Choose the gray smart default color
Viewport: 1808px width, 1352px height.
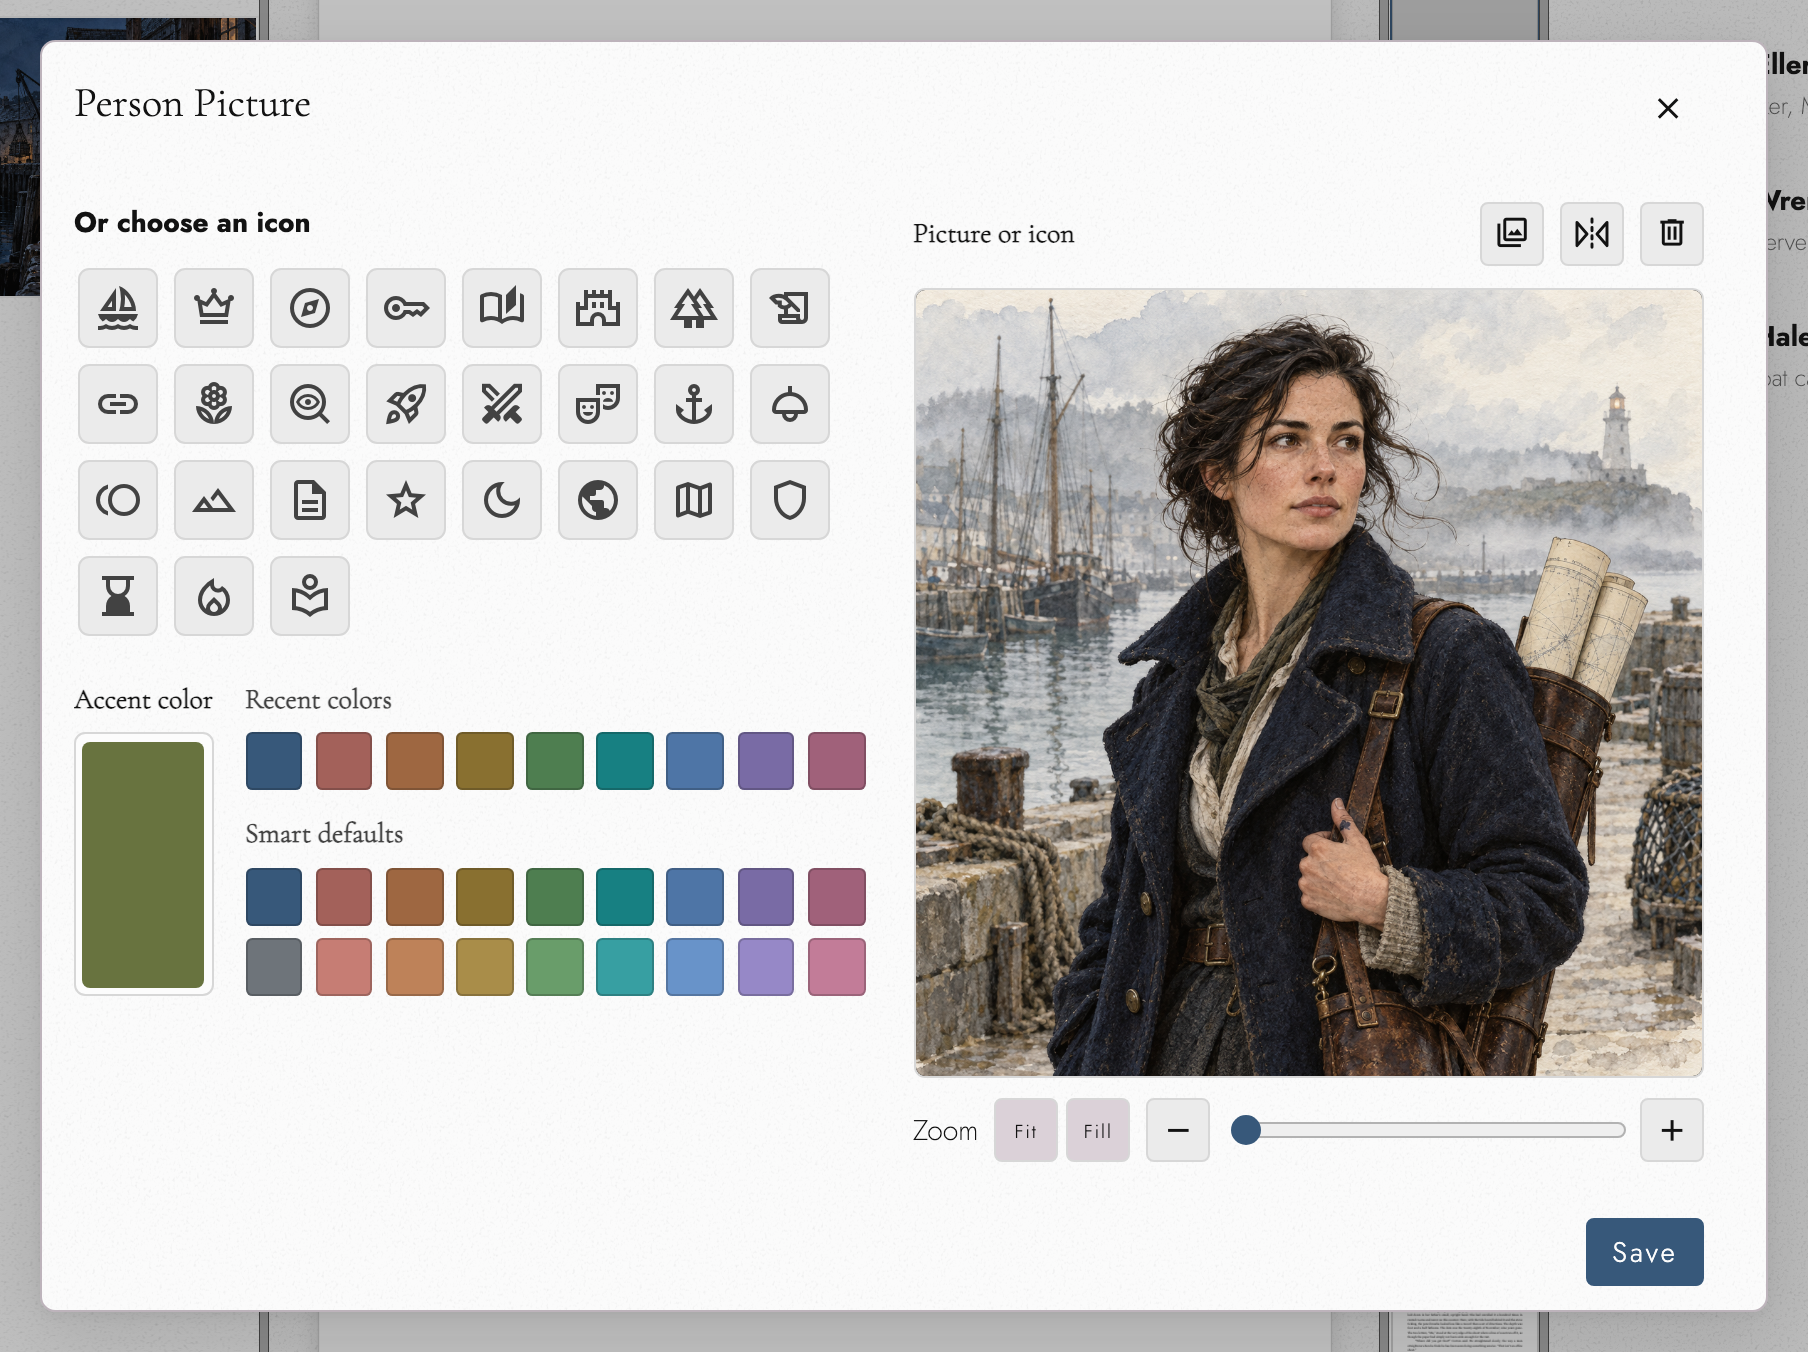point(274,967)
